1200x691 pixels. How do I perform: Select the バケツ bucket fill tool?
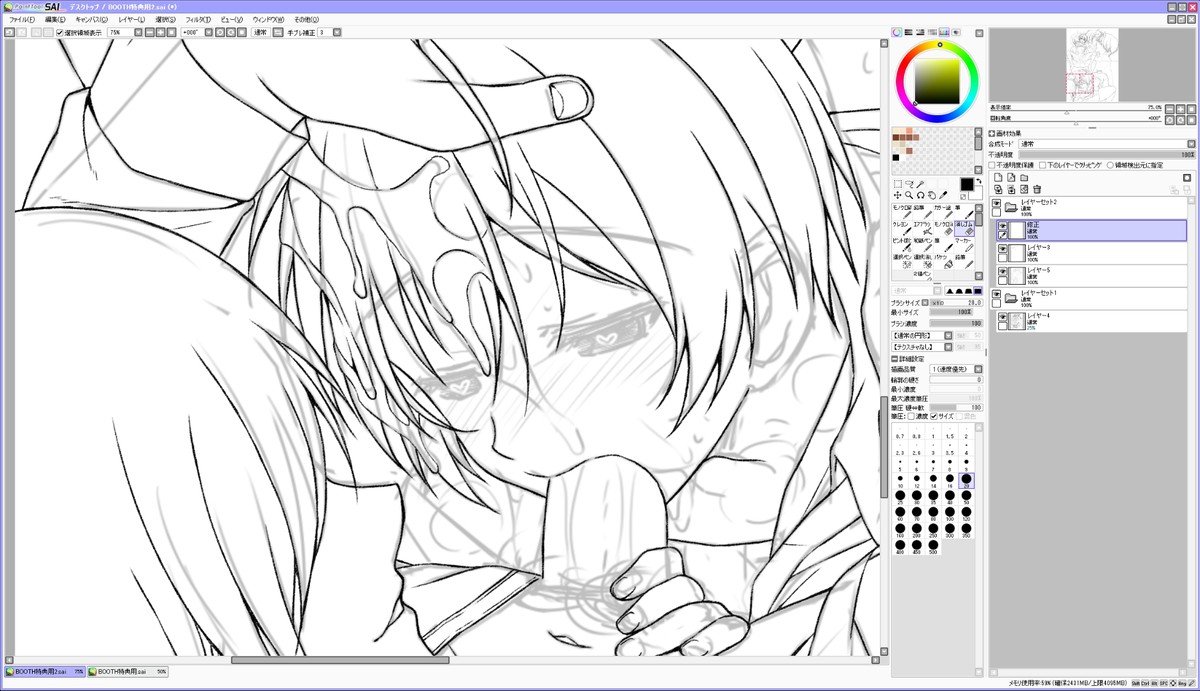945,260
